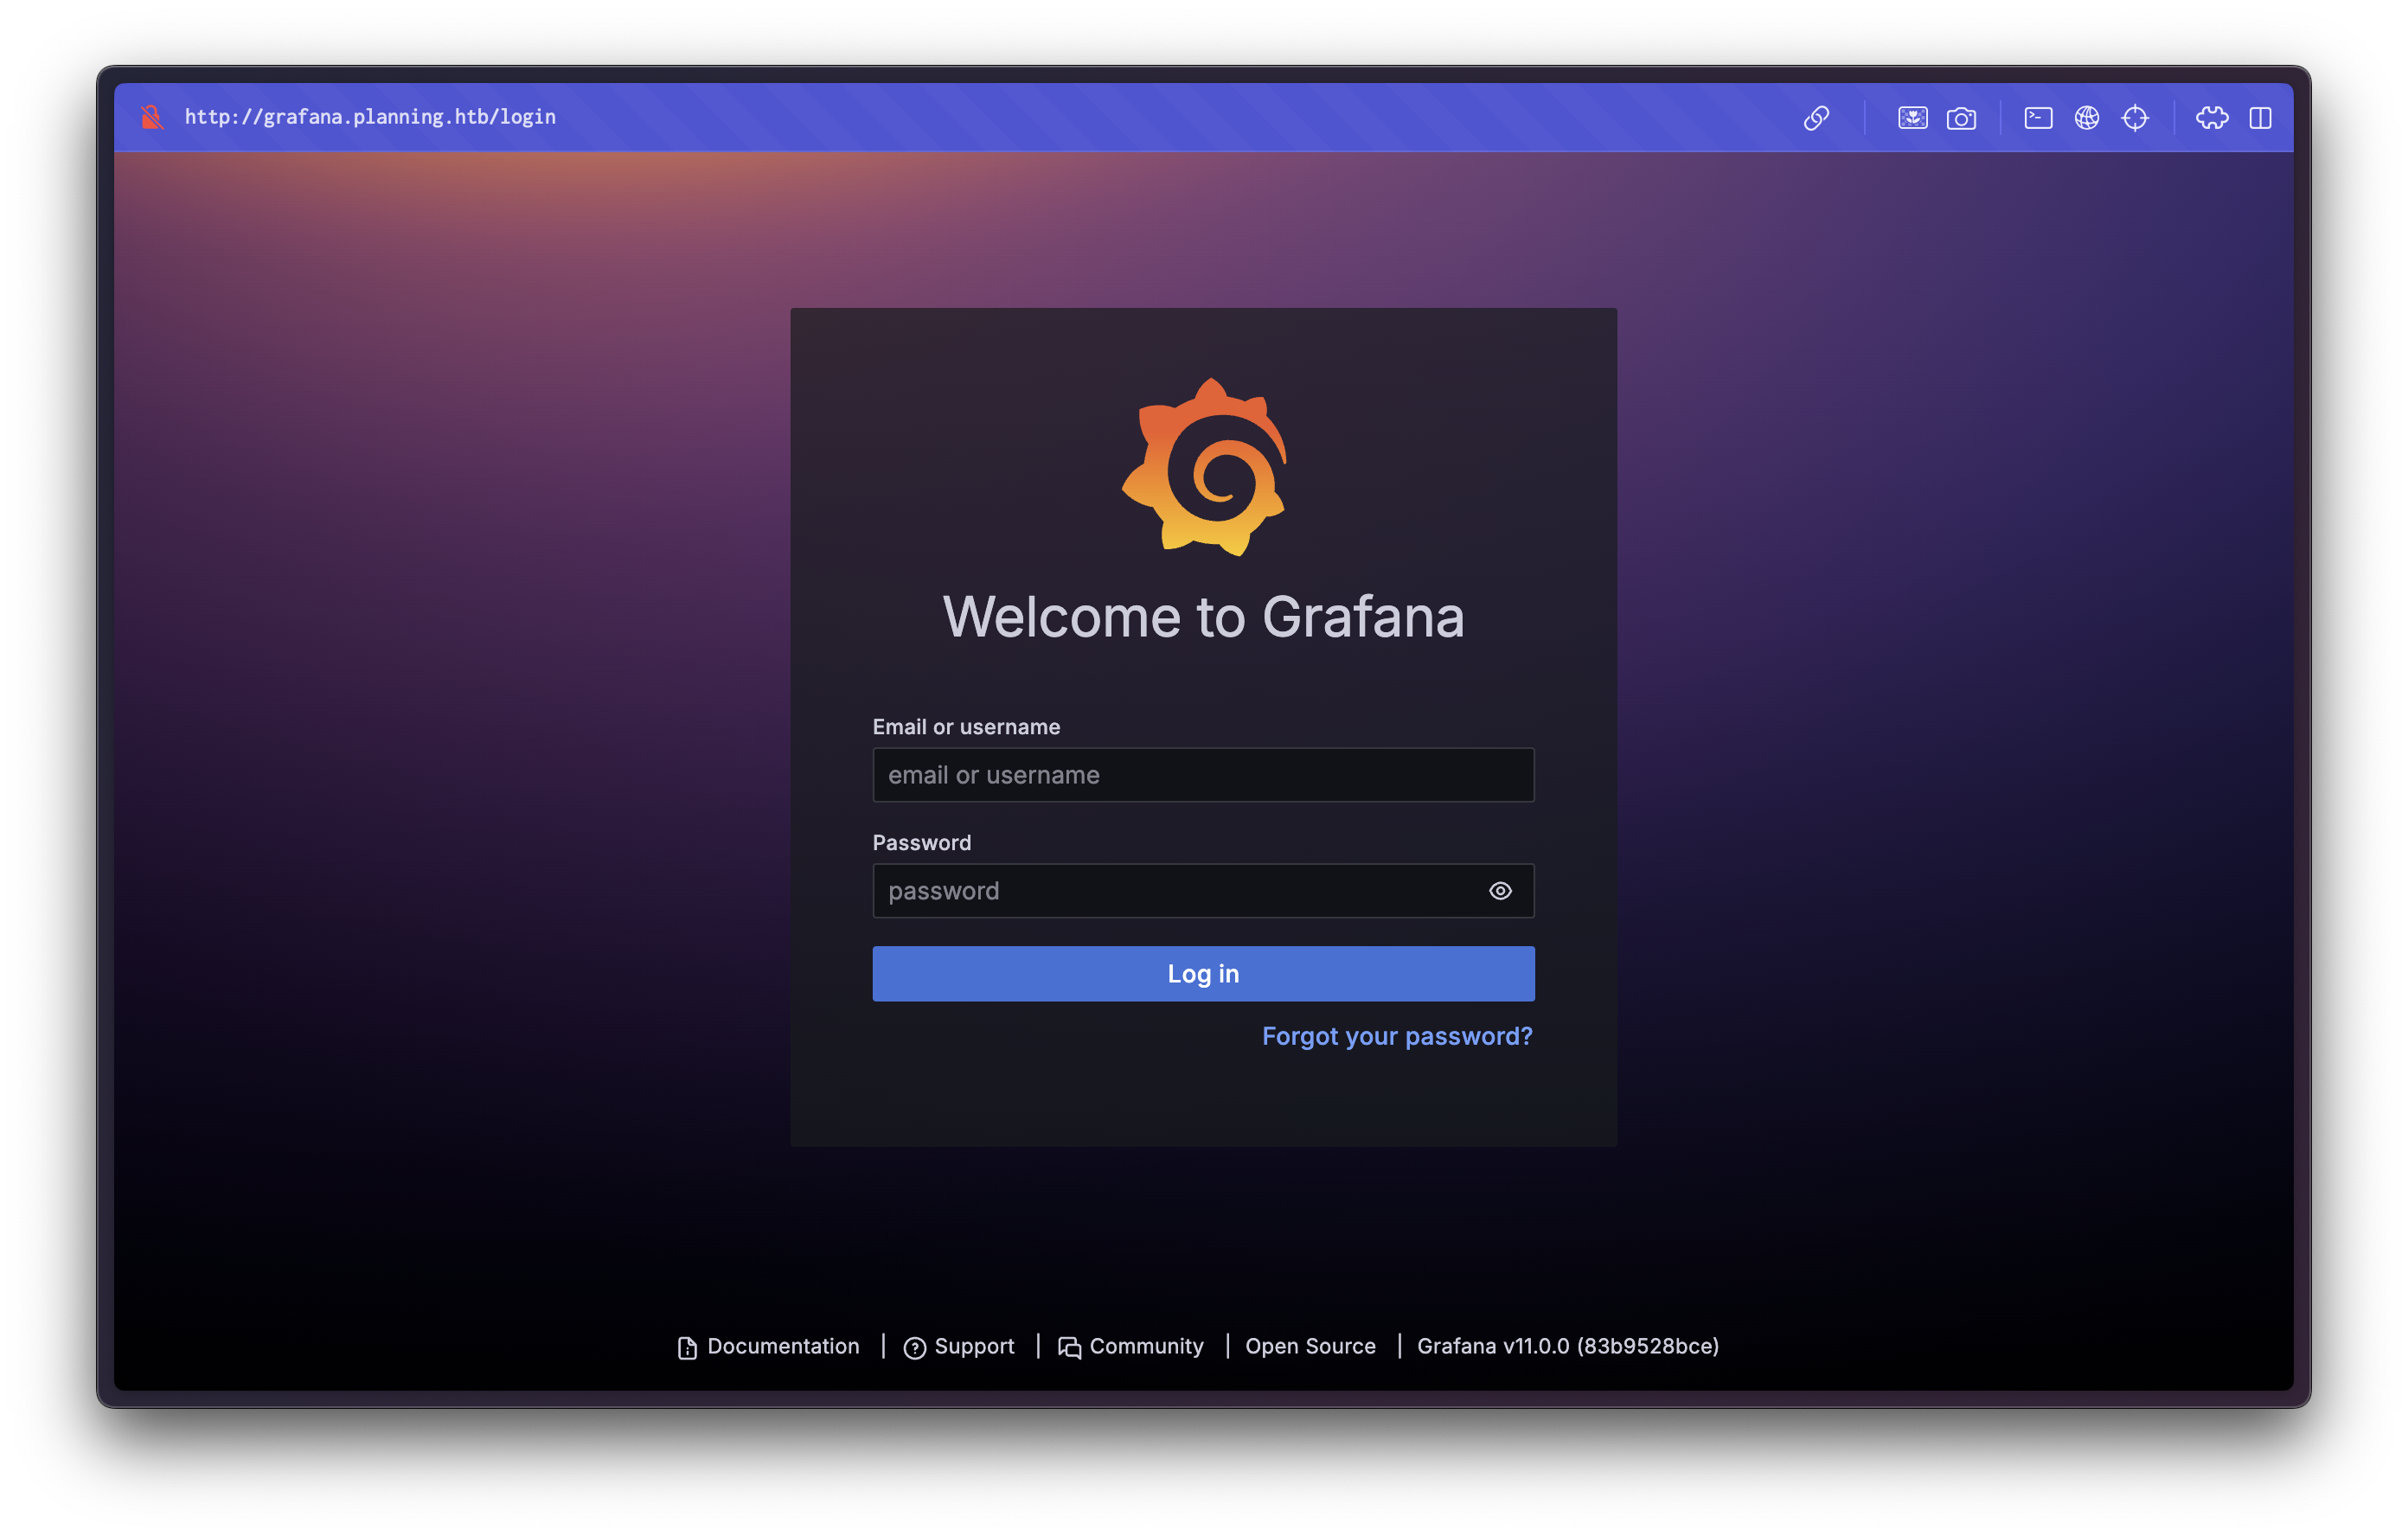The image size is (2408, 1536).
Task: Open the Open Source footer link
Action: pyautogui.click(x=1310, y=1346)
